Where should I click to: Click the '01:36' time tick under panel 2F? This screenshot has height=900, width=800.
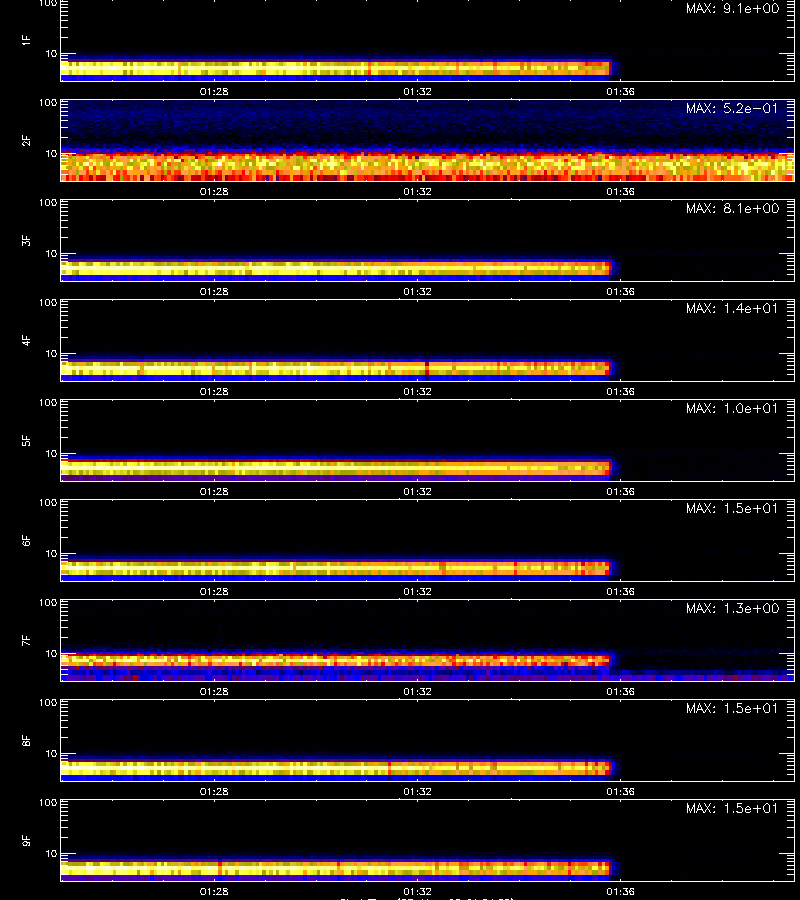tap(620, 192)
